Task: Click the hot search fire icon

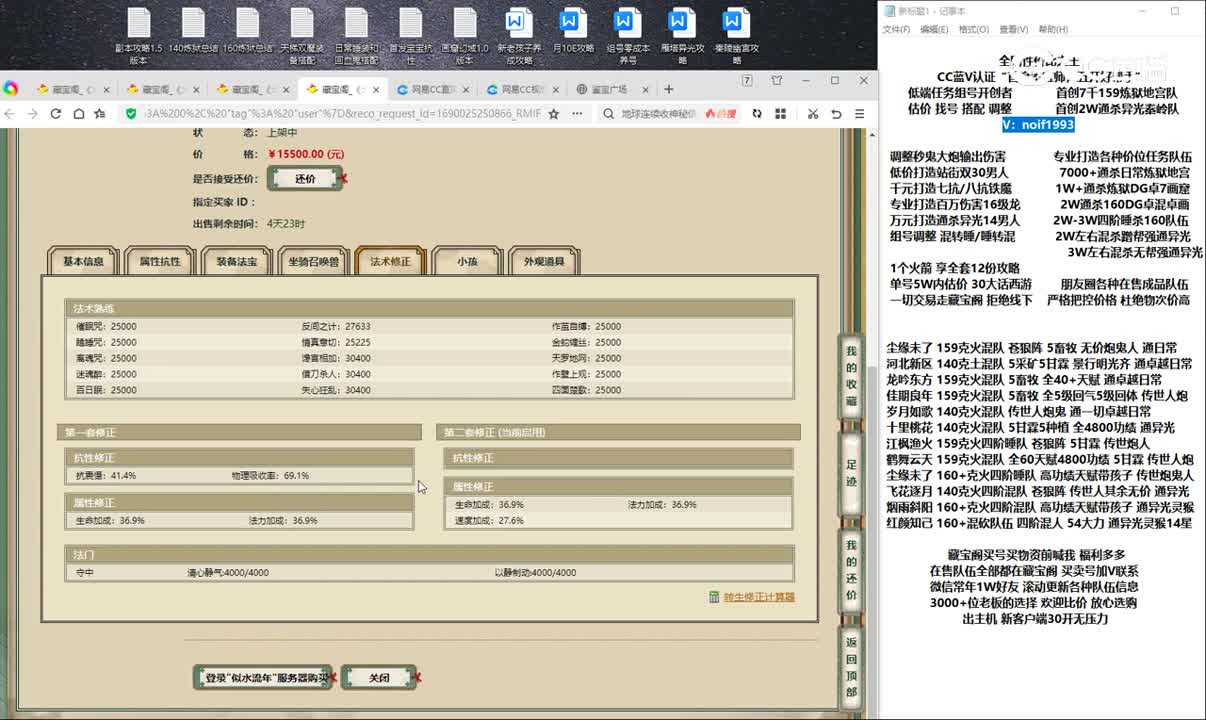Action: (x=711, y=114)
